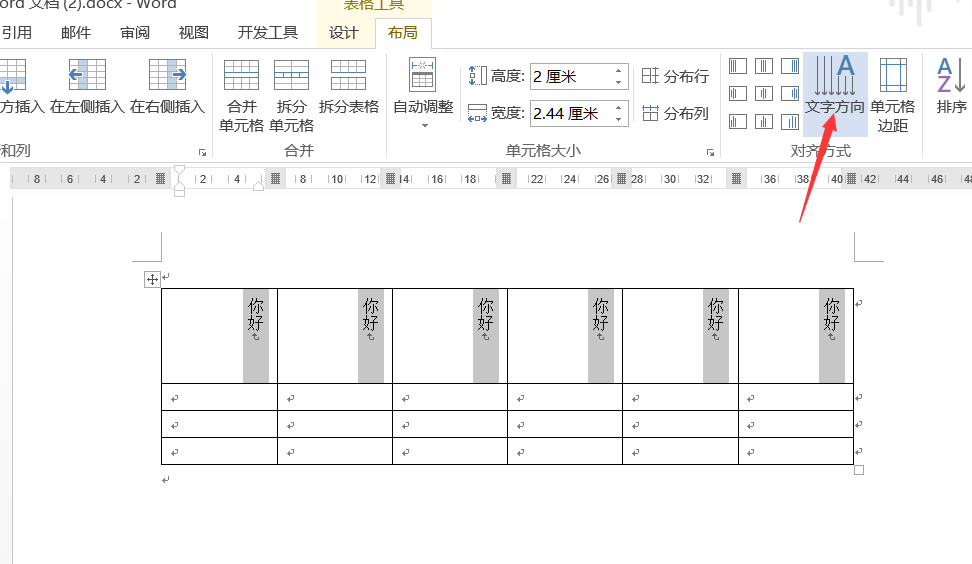Image resolution: width=972 pixels, height=564 pixels.
Task: Increase column width with up stepper
Action: tap(619, 108)
